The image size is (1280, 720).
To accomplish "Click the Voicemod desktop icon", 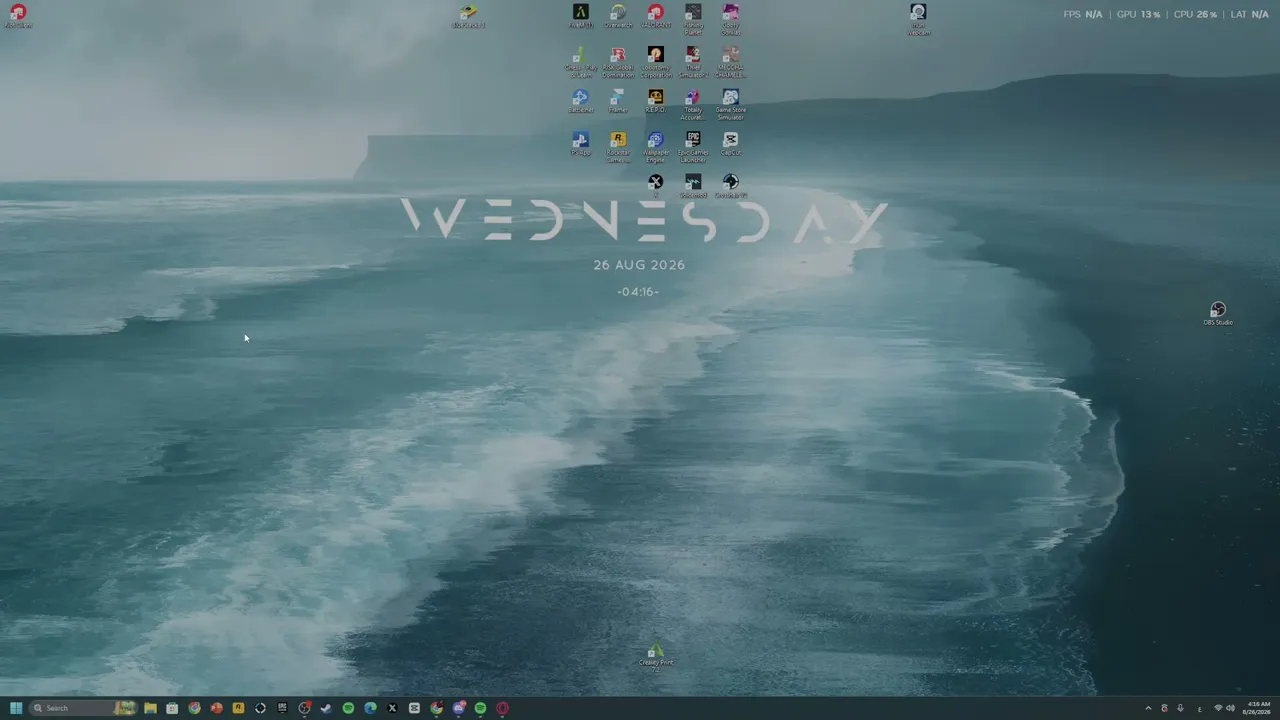I will [693, 186].
